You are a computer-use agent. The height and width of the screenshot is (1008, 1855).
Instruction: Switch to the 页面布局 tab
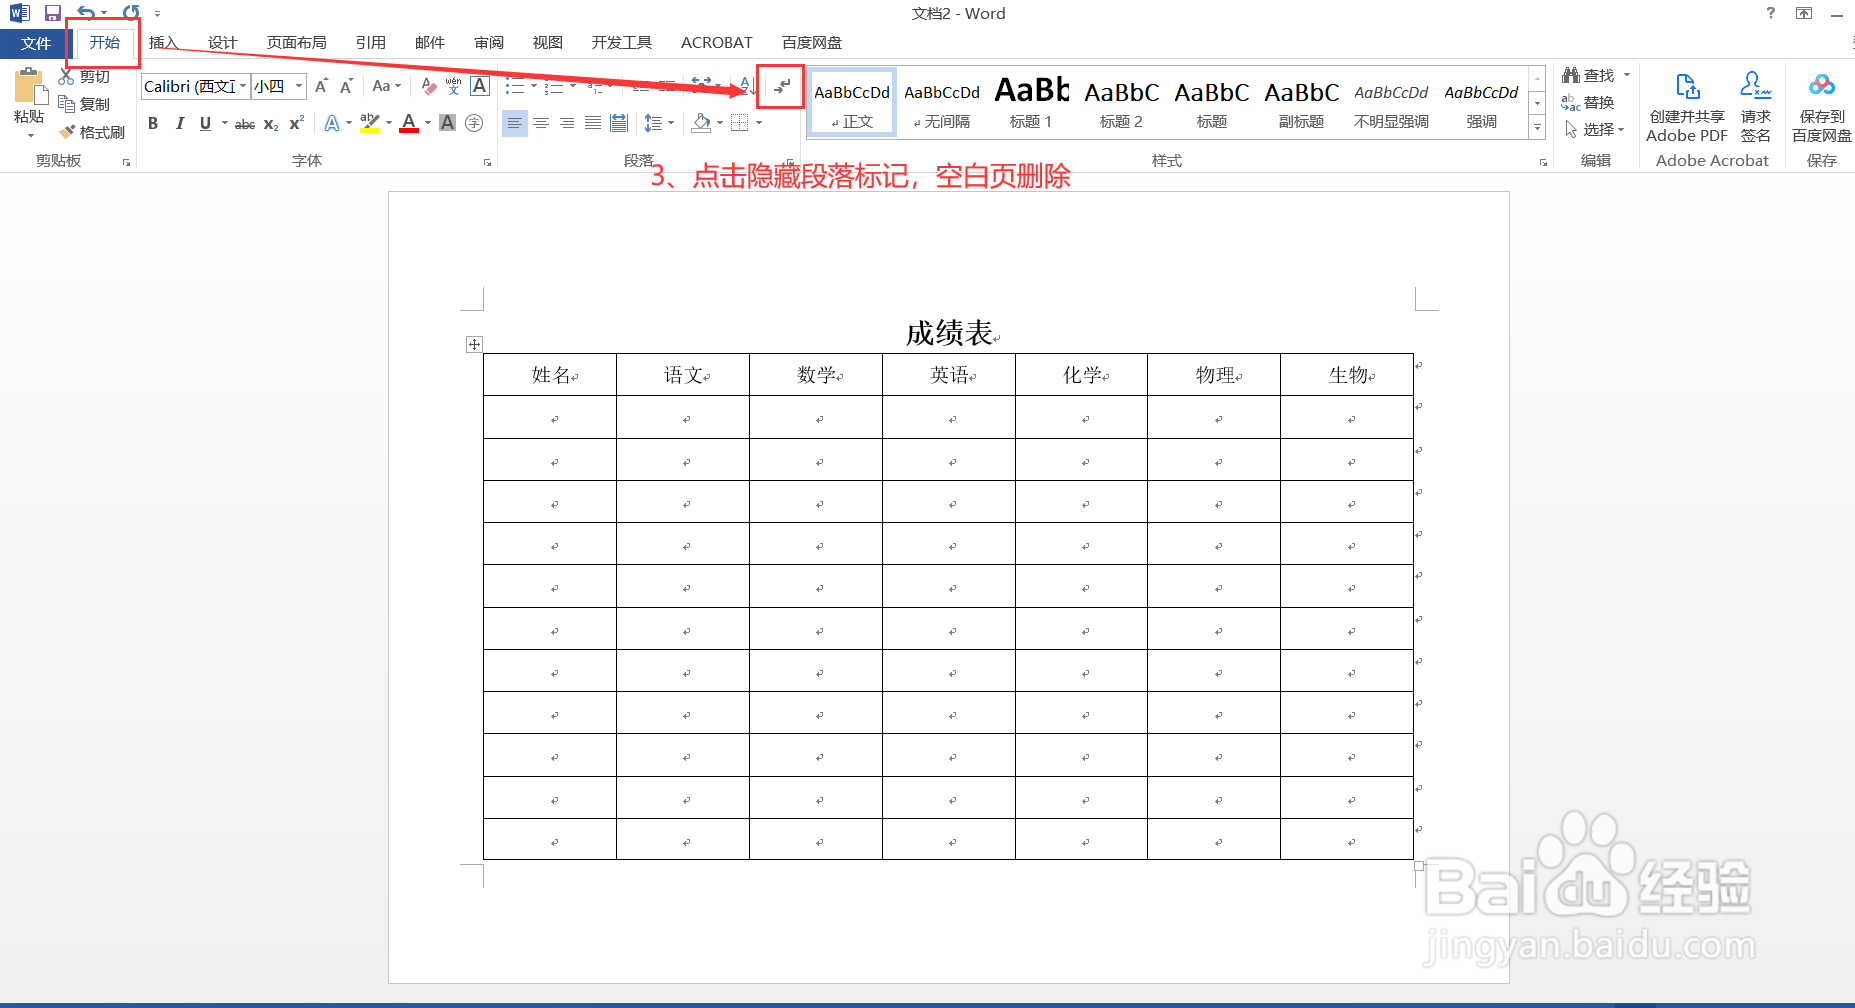pyautogui.click(x=296, y=43)
